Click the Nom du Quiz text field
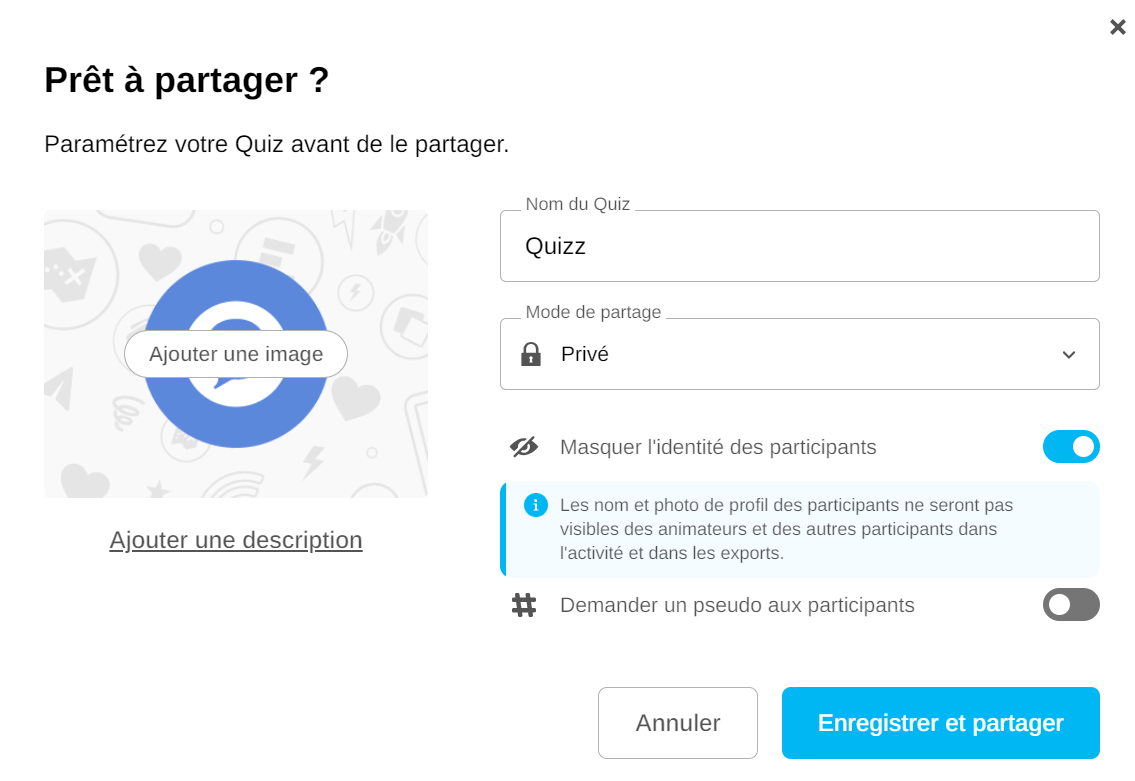 tap(799, 246)
